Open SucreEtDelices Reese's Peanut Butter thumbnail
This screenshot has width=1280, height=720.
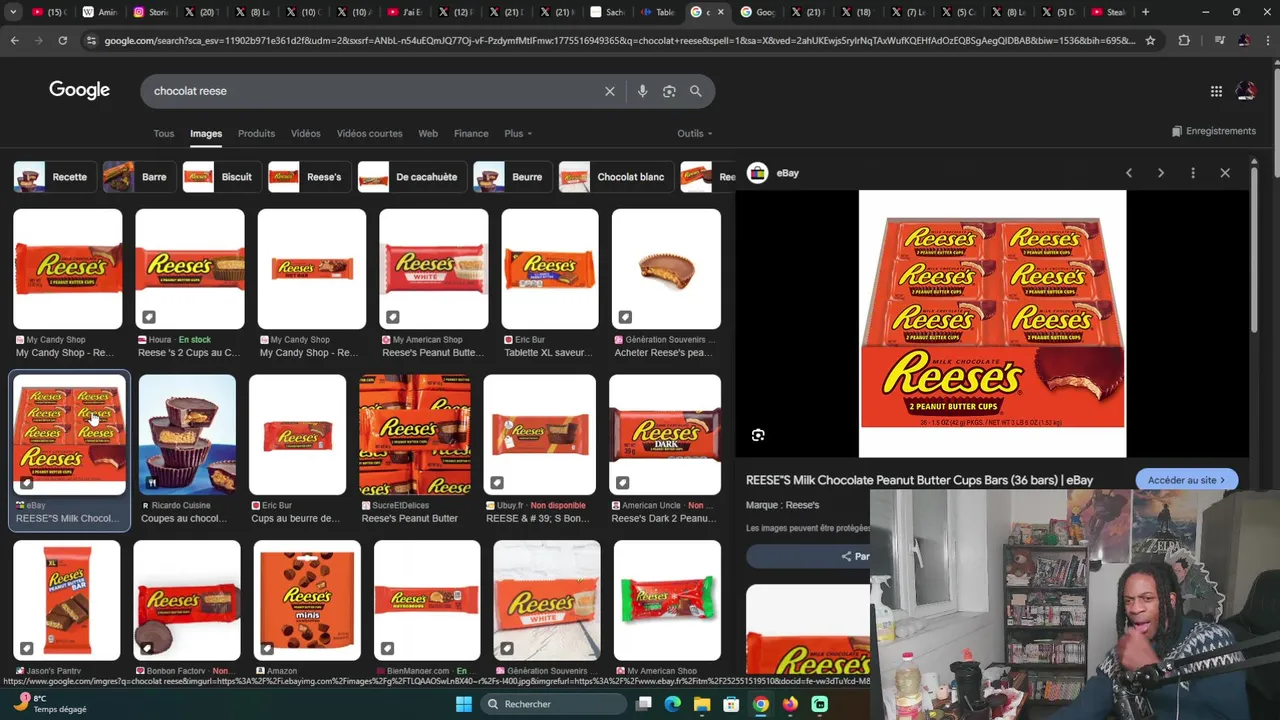415,435
